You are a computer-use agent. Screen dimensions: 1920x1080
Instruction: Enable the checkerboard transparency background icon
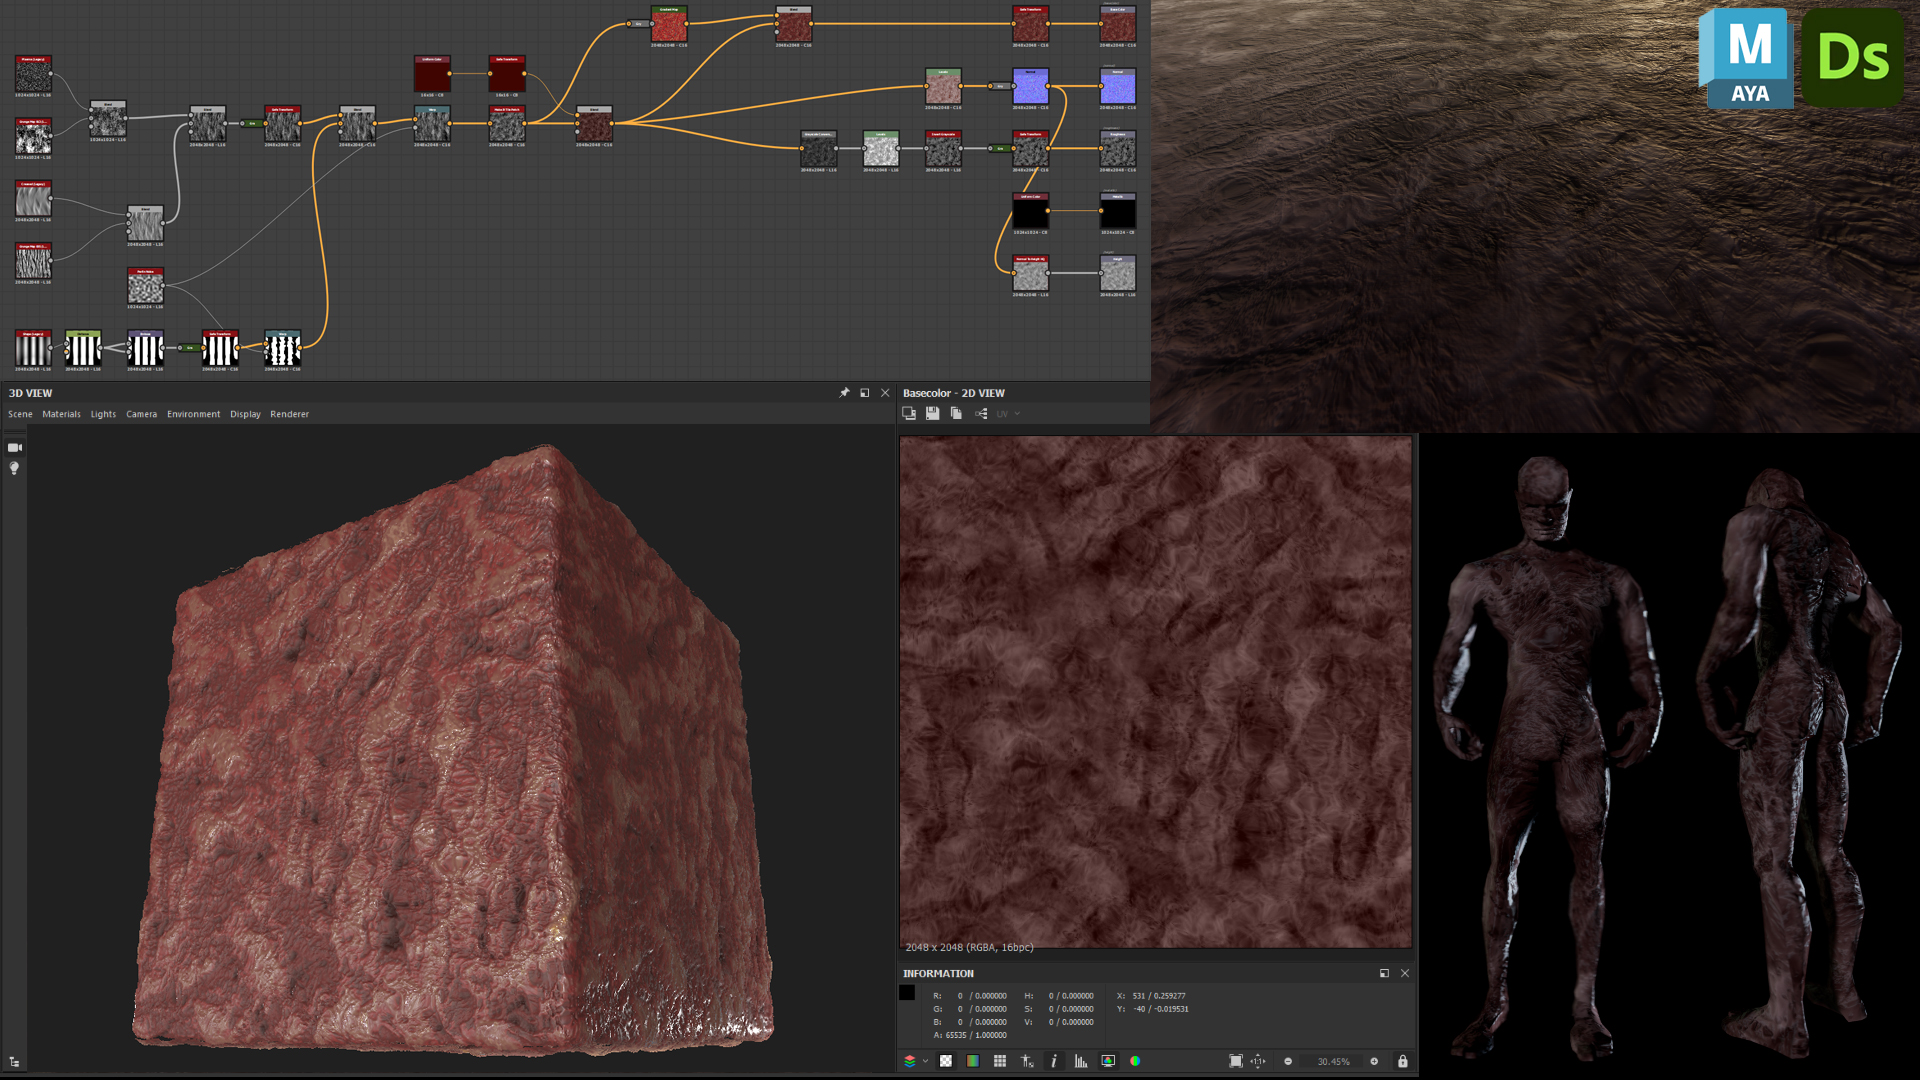[x=946, y=1062]
